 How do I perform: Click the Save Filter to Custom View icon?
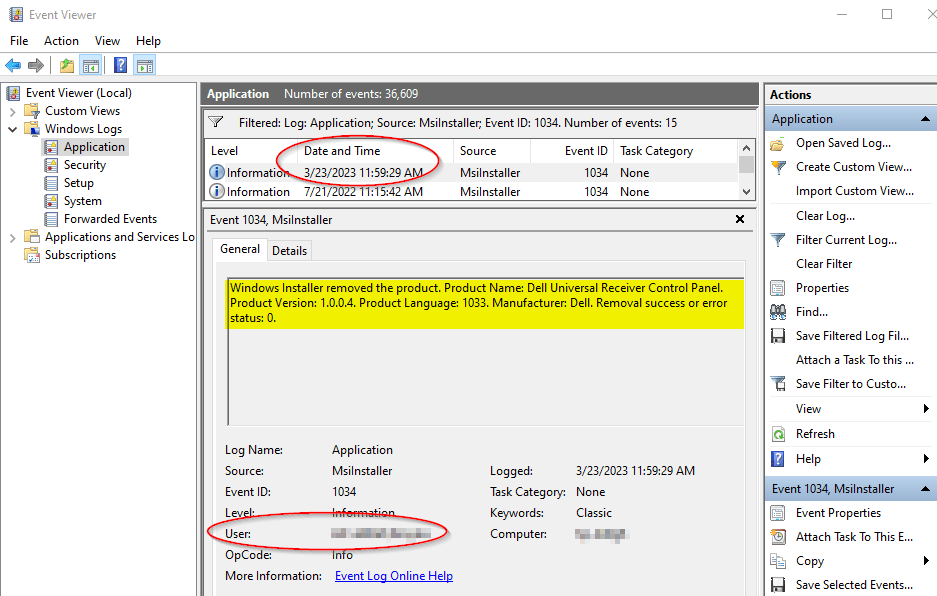(x=778, y=384)
